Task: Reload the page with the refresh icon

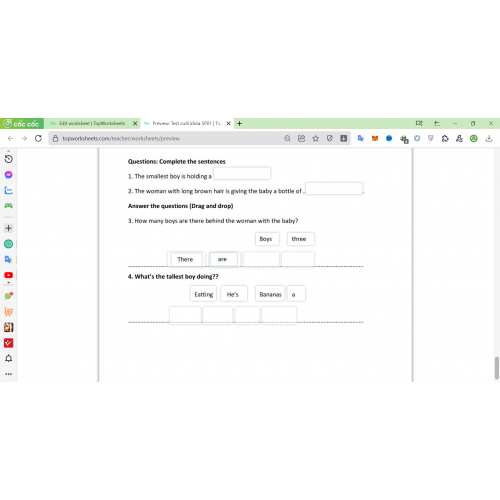Action: pyautogui.click(x=38, y=138)
